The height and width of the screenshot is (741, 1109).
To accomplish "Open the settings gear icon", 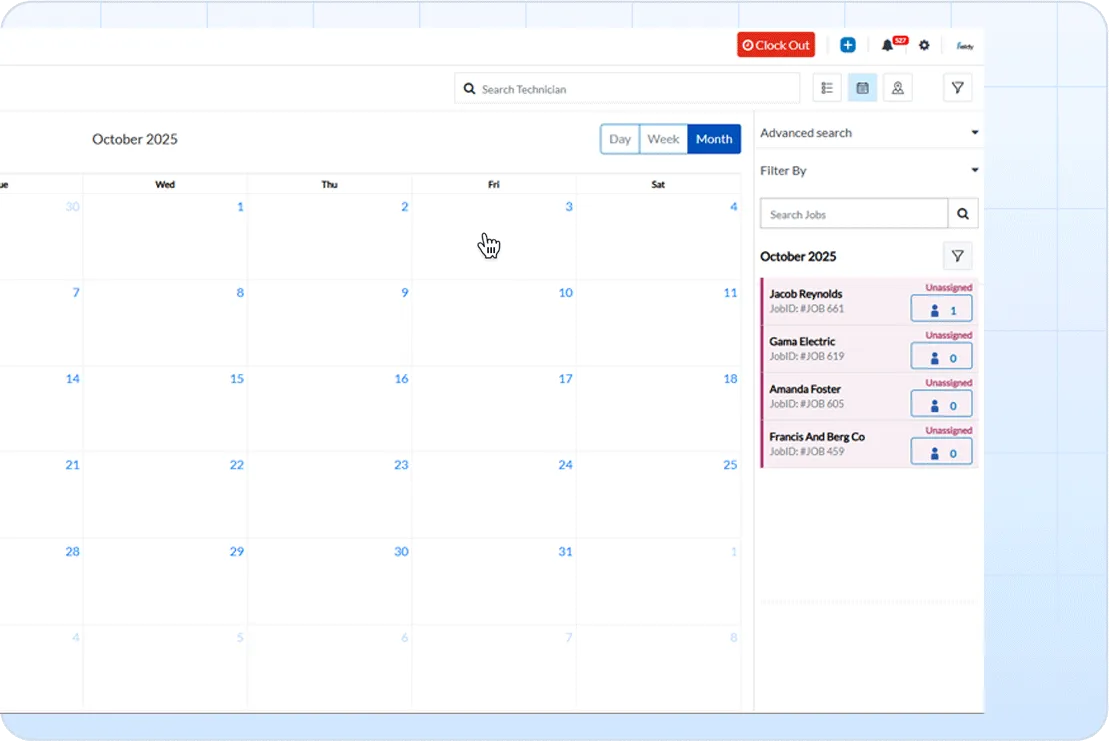I will click(x=924, y=45).
